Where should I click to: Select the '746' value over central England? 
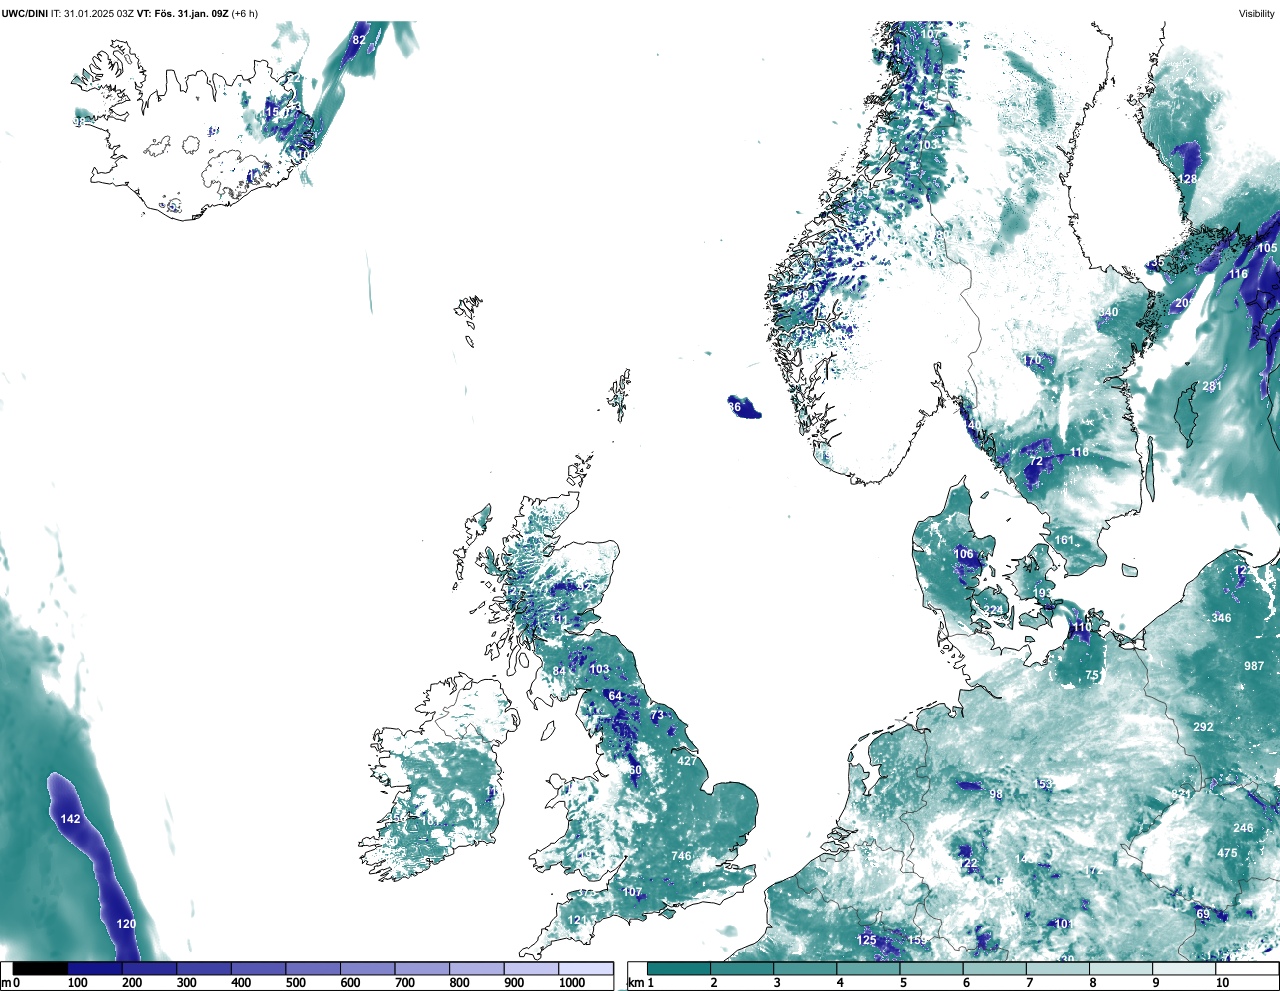pos(681,856)
